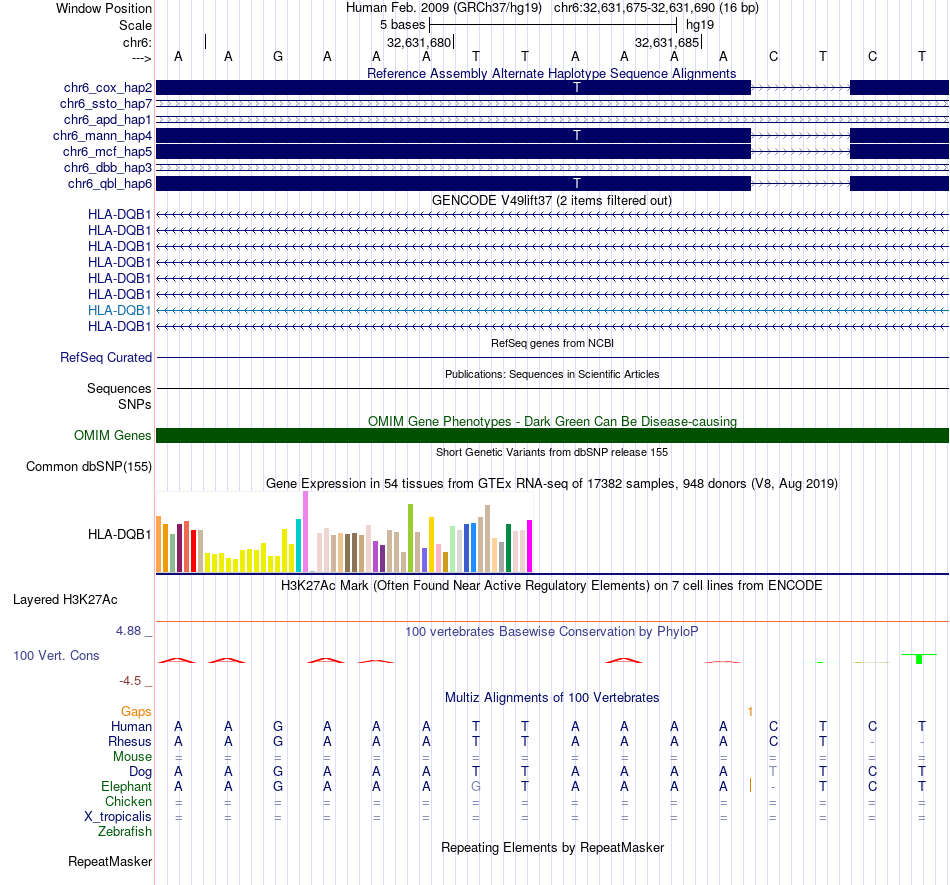The image size is (950, 885).
Task: Select the Rhesus species label
Action: pyautogui.click(x=130, y=741)
